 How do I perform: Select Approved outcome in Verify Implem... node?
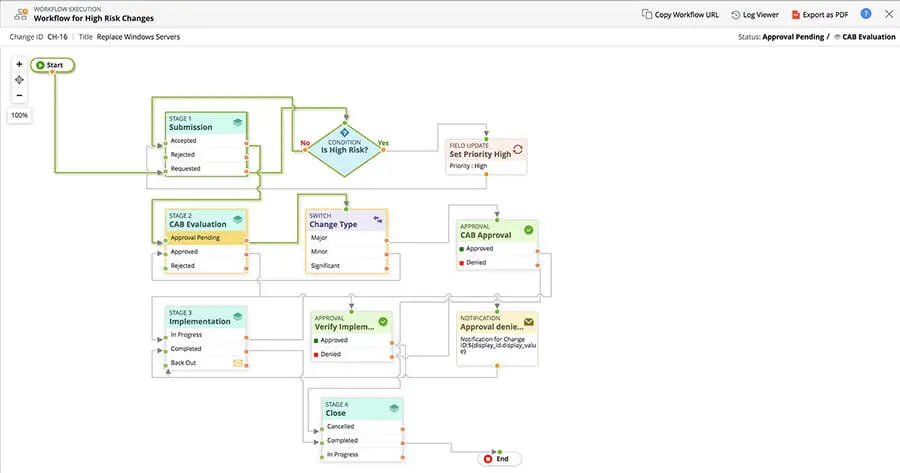[x=352, y=340]
